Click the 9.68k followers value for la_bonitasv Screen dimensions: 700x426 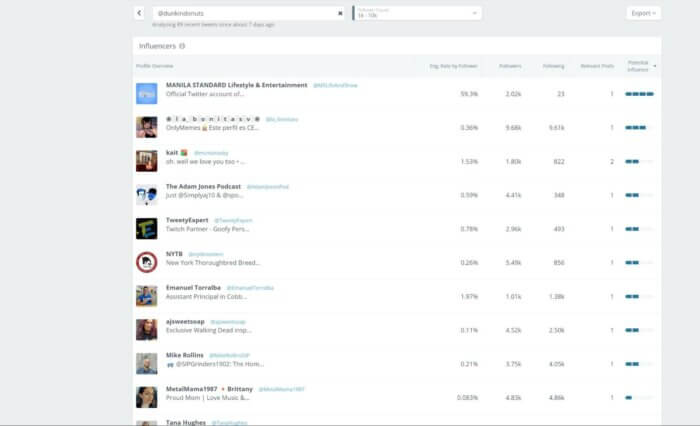[x=513, y=128]
